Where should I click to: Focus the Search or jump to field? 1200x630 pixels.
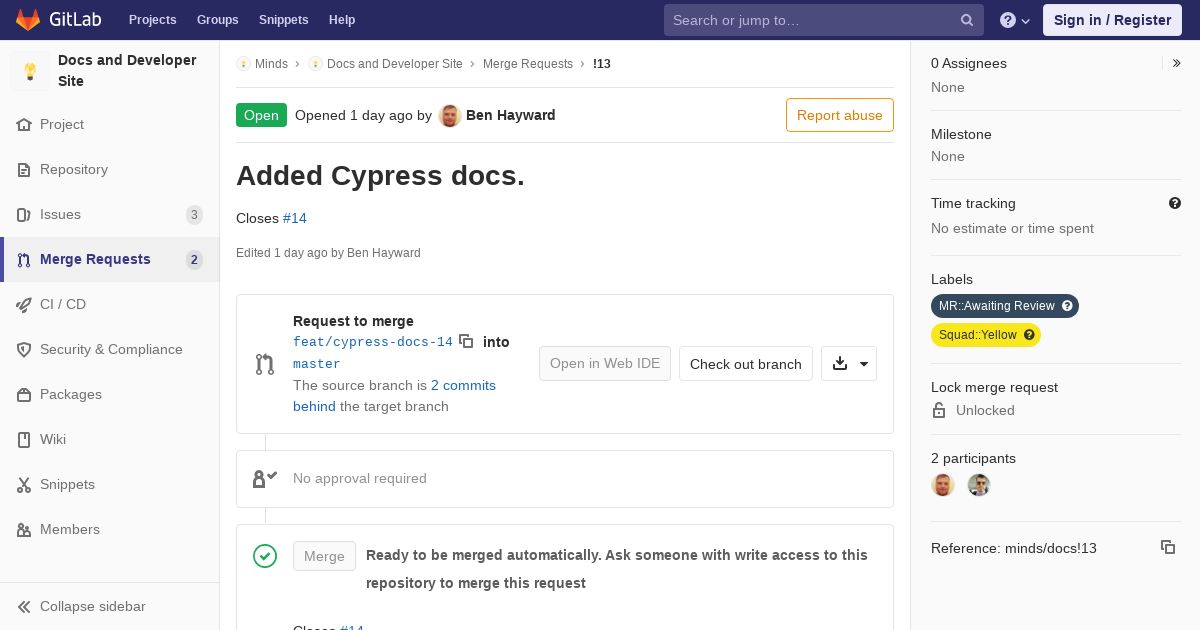(x=810, y=20)
